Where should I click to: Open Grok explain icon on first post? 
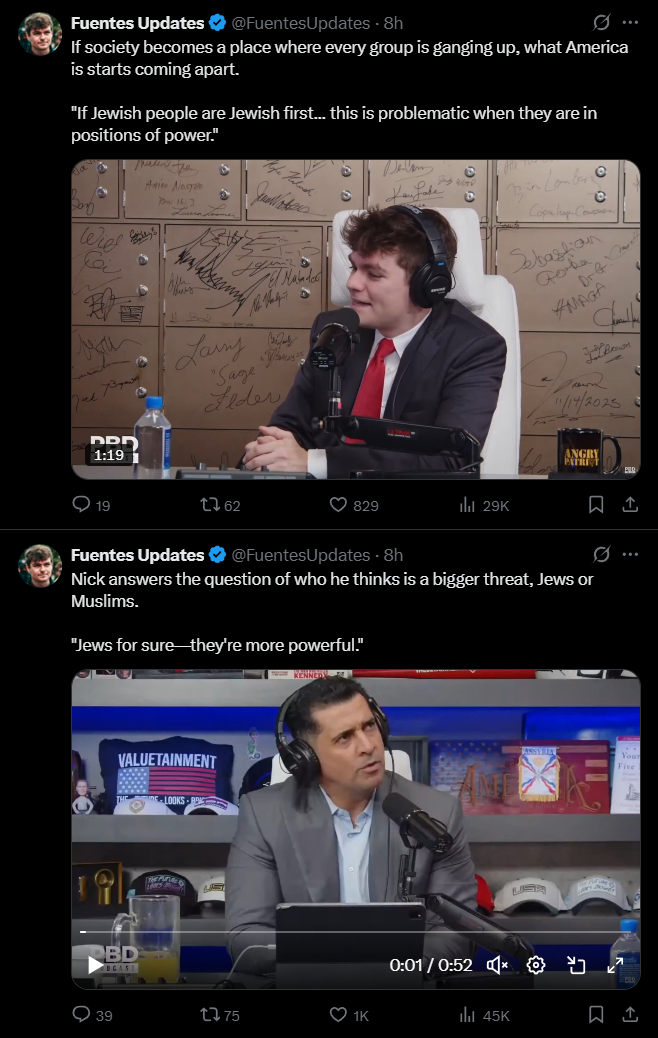tap(601, 23)
